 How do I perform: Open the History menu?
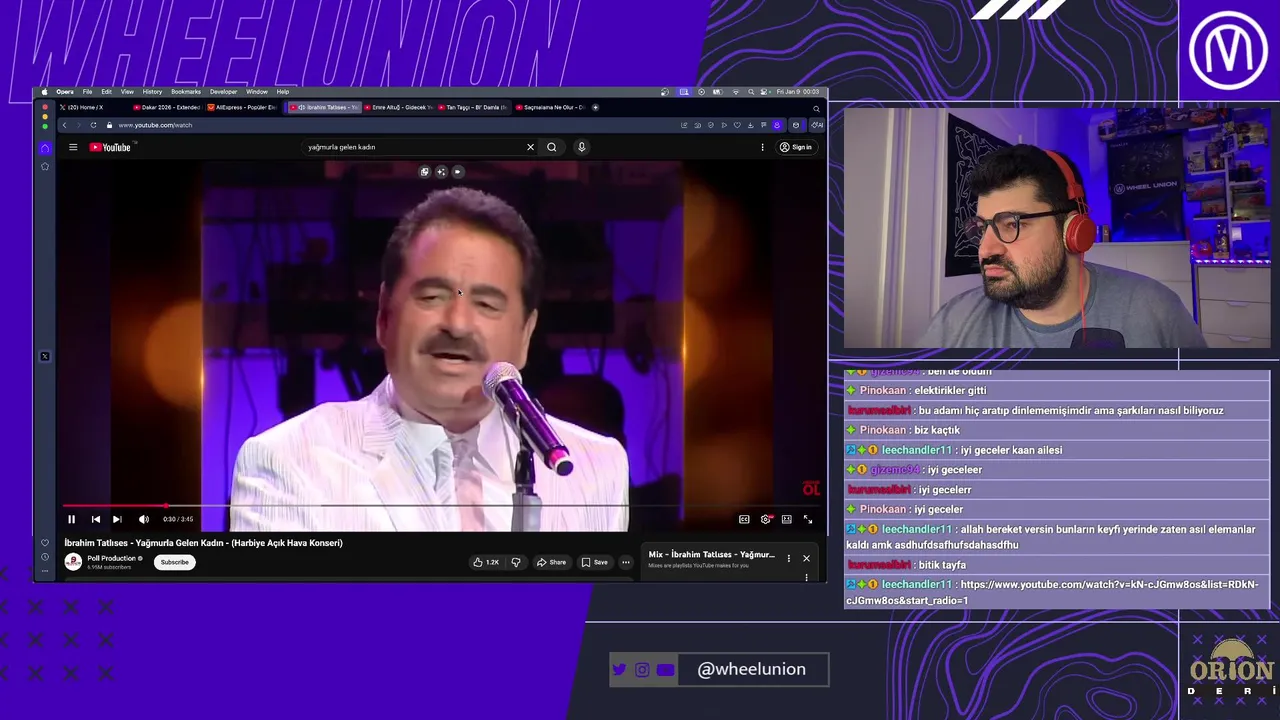point(152,91)
